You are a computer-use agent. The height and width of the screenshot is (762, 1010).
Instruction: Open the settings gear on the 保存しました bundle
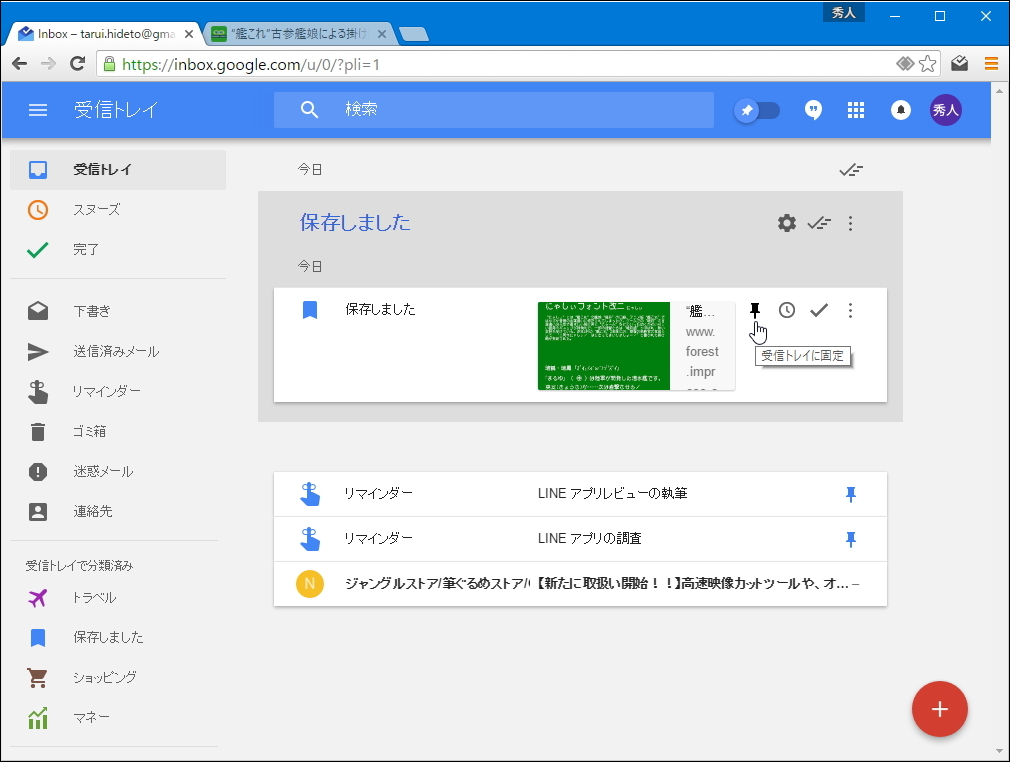tap(786, 223)
